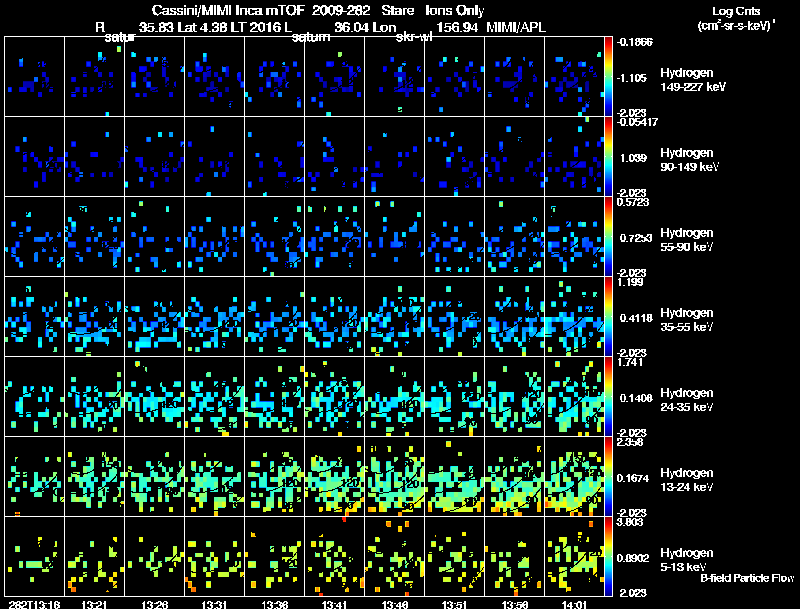Click the B-field Particle Flow legend text
The width and height of the screenshot is (800, 609).
[x=746, y=578]
